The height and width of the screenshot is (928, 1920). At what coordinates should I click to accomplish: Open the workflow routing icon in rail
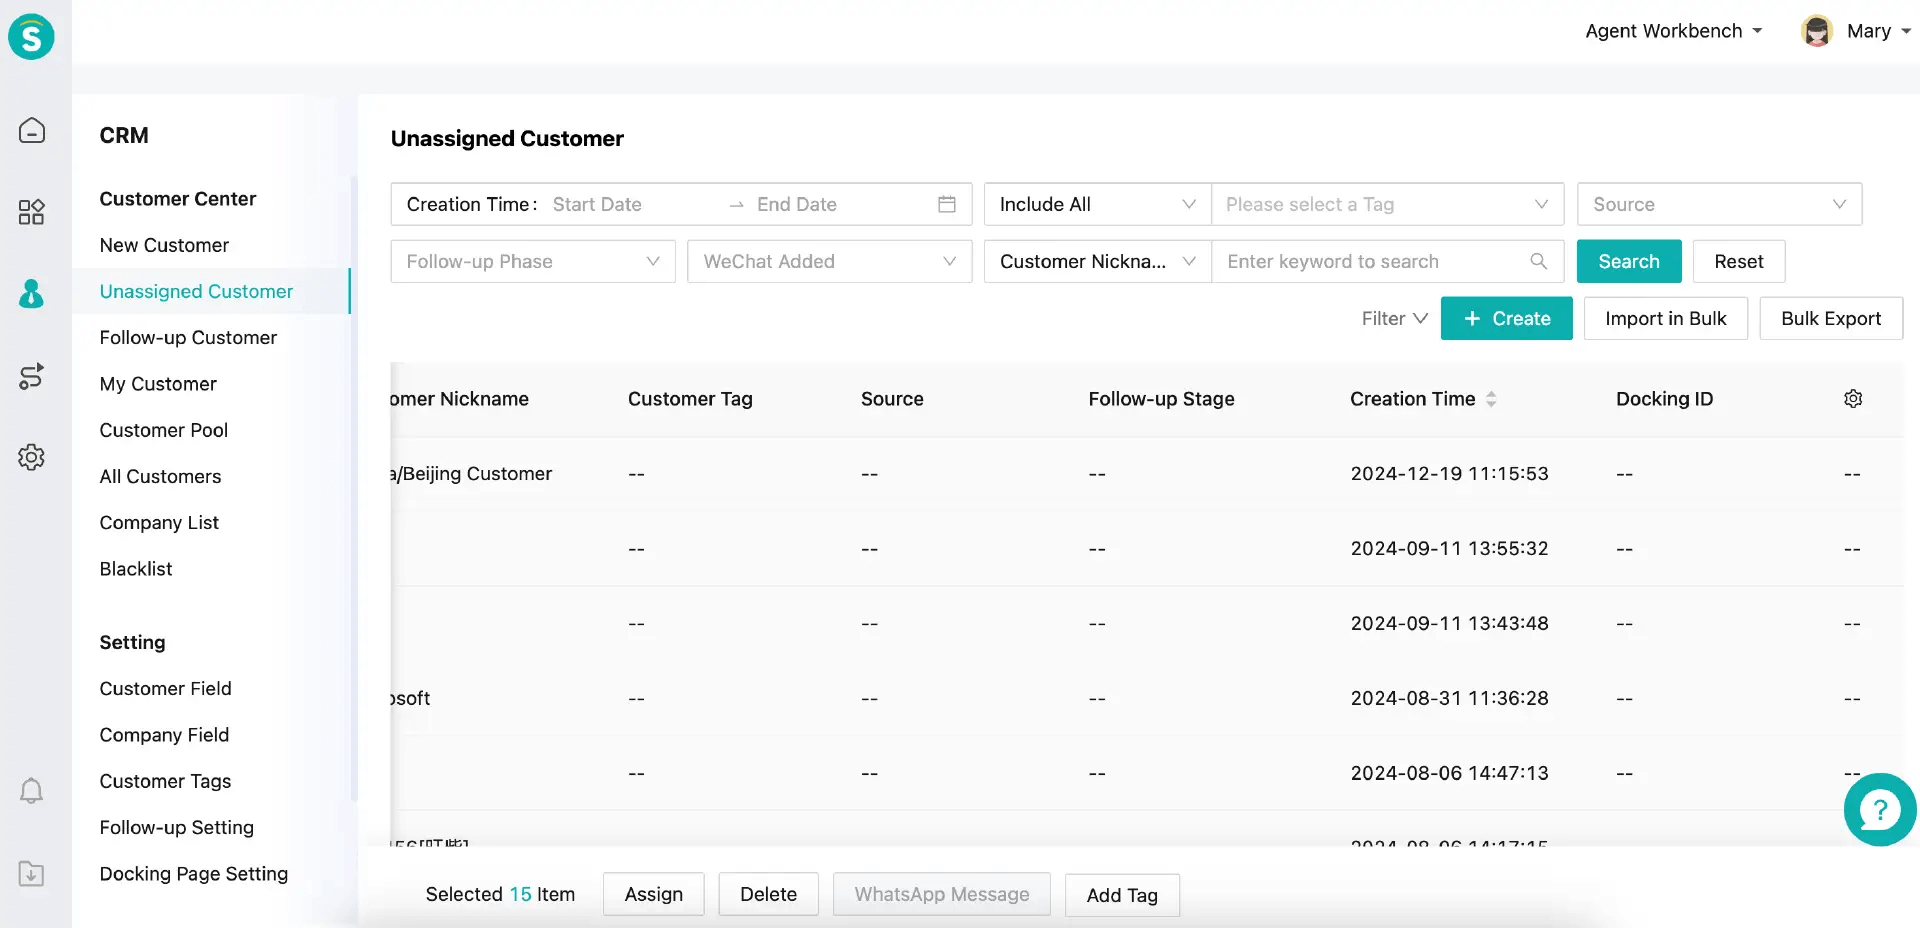click(x=31, y=376)
